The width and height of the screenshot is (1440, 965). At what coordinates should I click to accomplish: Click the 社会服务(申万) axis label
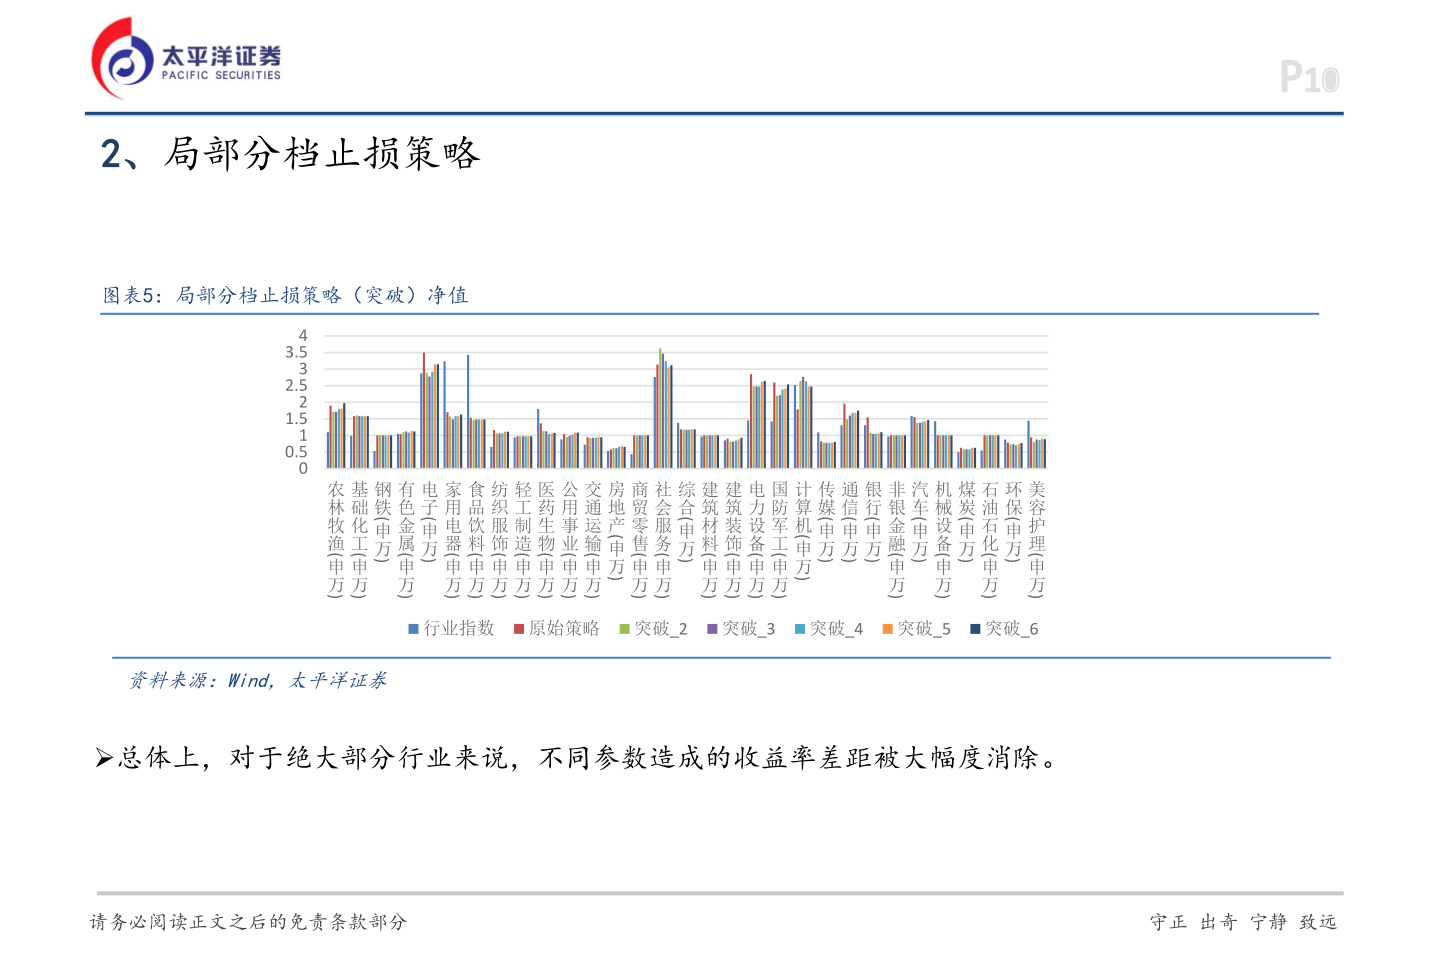point(663,539)
